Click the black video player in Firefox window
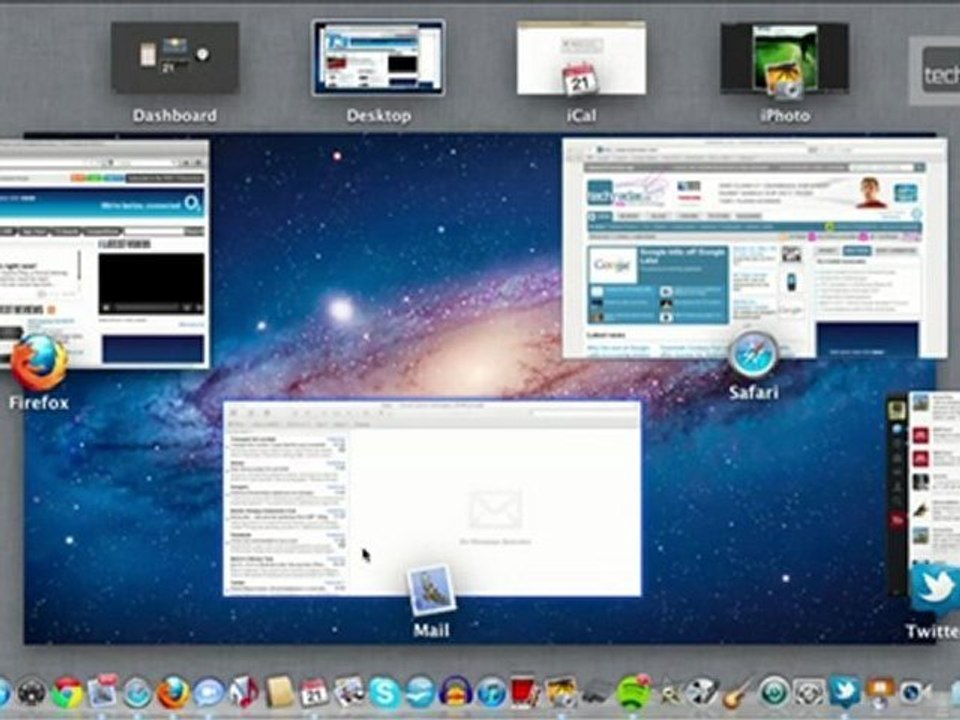This screenshot has height=720, width=960. [x=151, y=283]
